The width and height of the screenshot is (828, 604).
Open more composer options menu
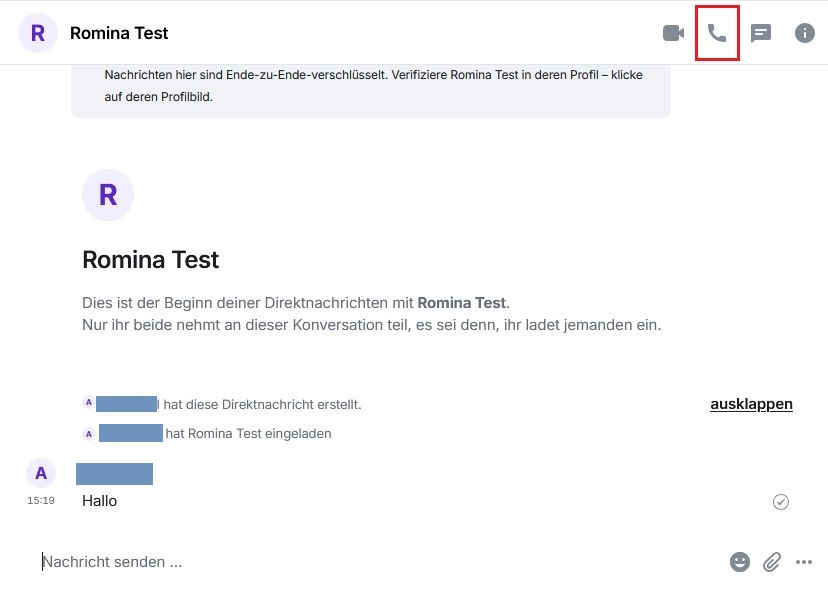coord(804,562)
